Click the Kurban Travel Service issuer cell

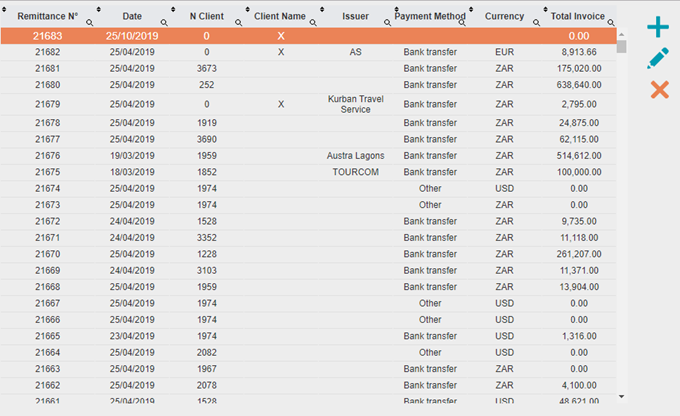pos(356,104)
